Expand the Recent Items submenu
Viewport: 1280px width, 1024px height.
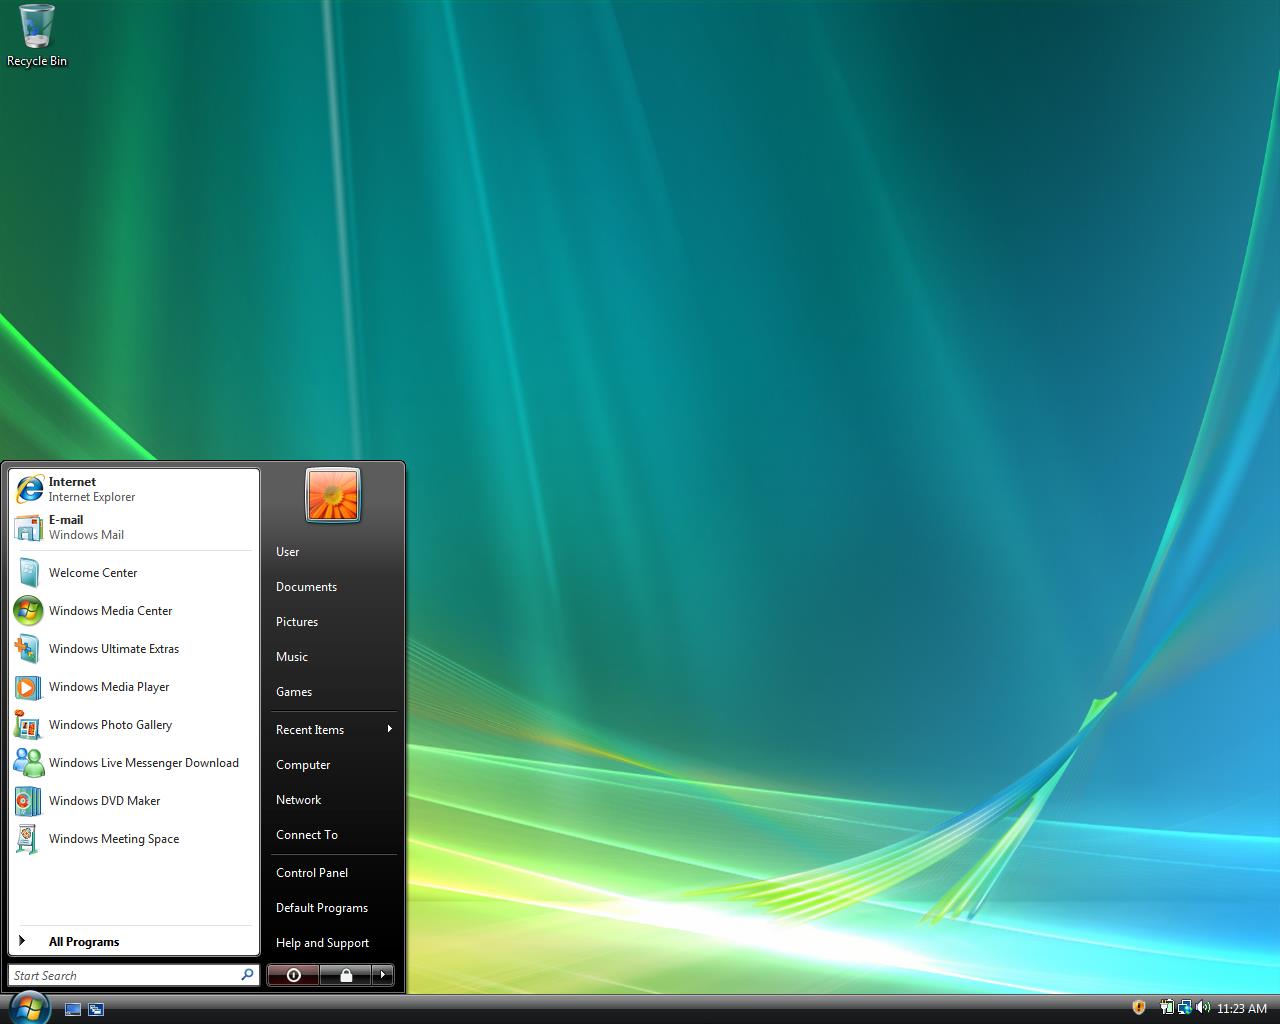332,730
